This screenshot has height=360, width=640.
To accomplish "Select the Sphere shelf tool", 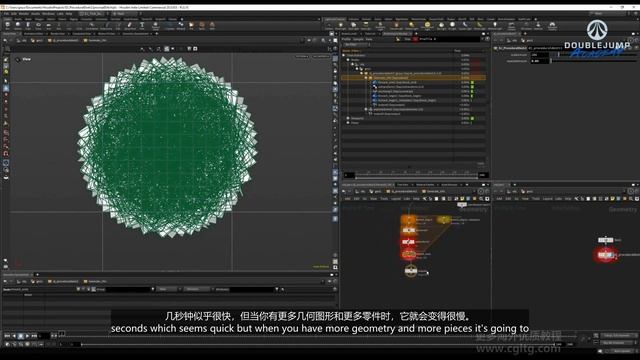I will point(18,26).
